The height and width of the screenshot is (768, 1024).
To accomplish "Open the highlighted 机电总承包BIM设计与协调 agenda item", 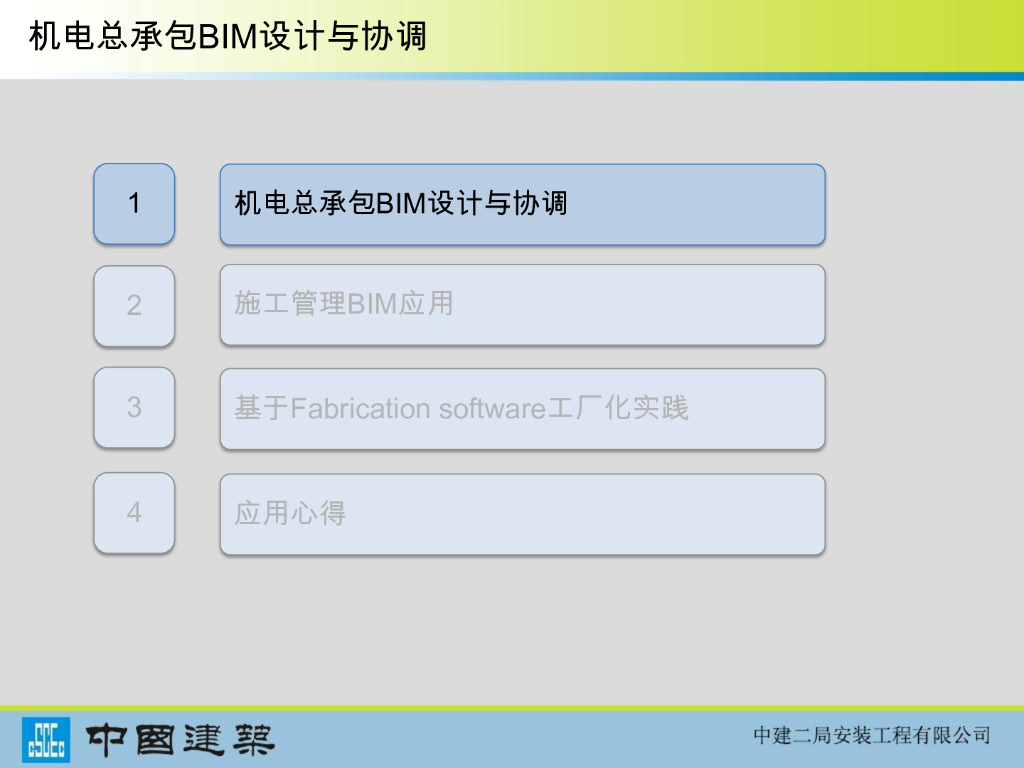I will [522, 204].
